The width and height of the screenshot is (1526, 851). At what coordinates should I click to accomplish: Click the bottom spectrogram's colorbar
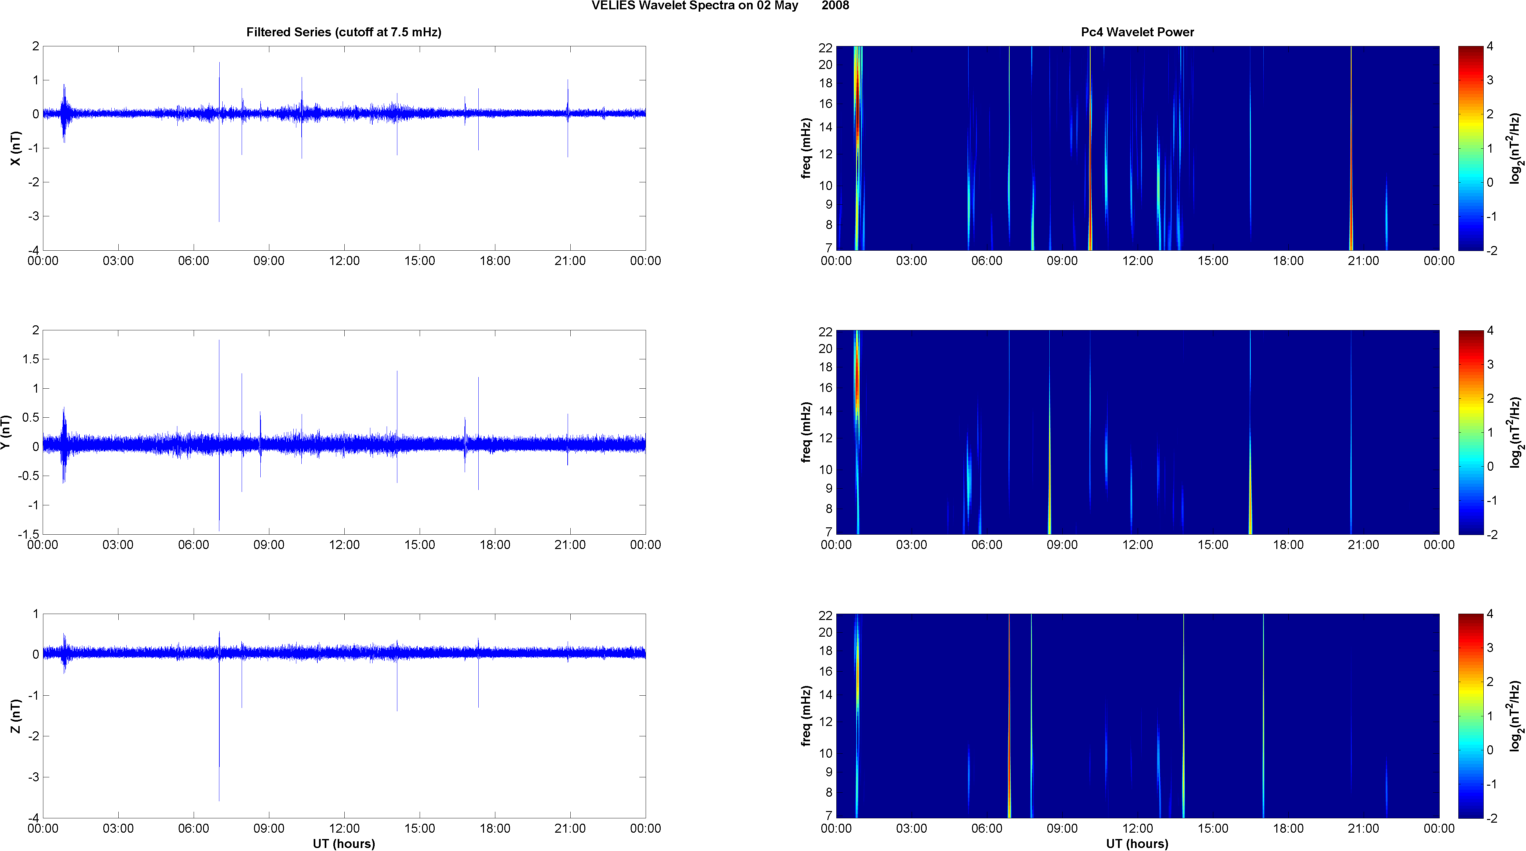(x=1470, y=716)
